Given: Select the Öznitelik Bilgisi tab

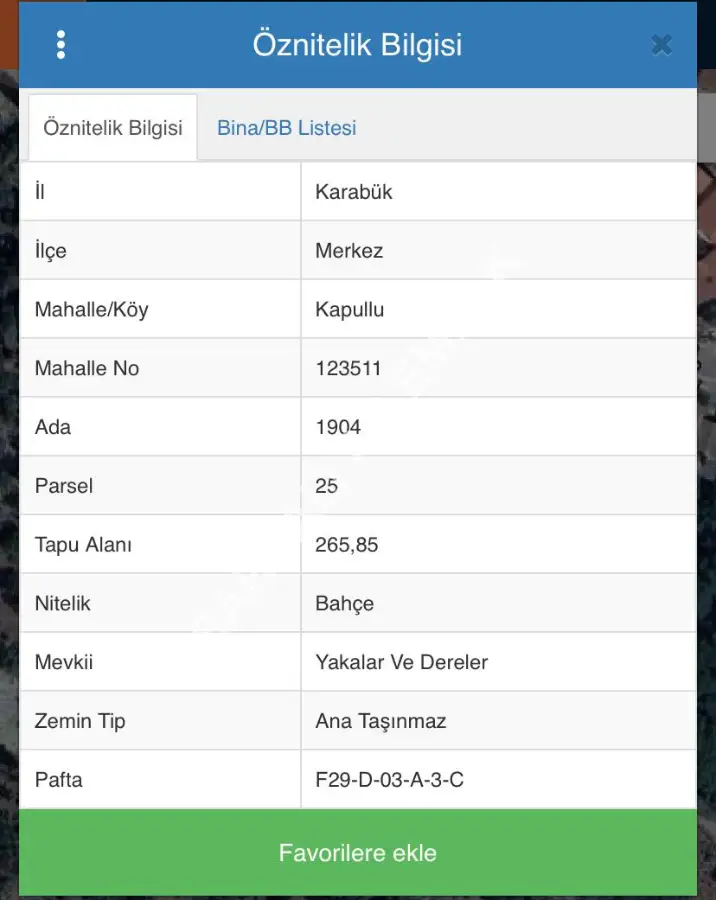Looking at the screenshot, I should pyautogui.click(x=112, y=128).
